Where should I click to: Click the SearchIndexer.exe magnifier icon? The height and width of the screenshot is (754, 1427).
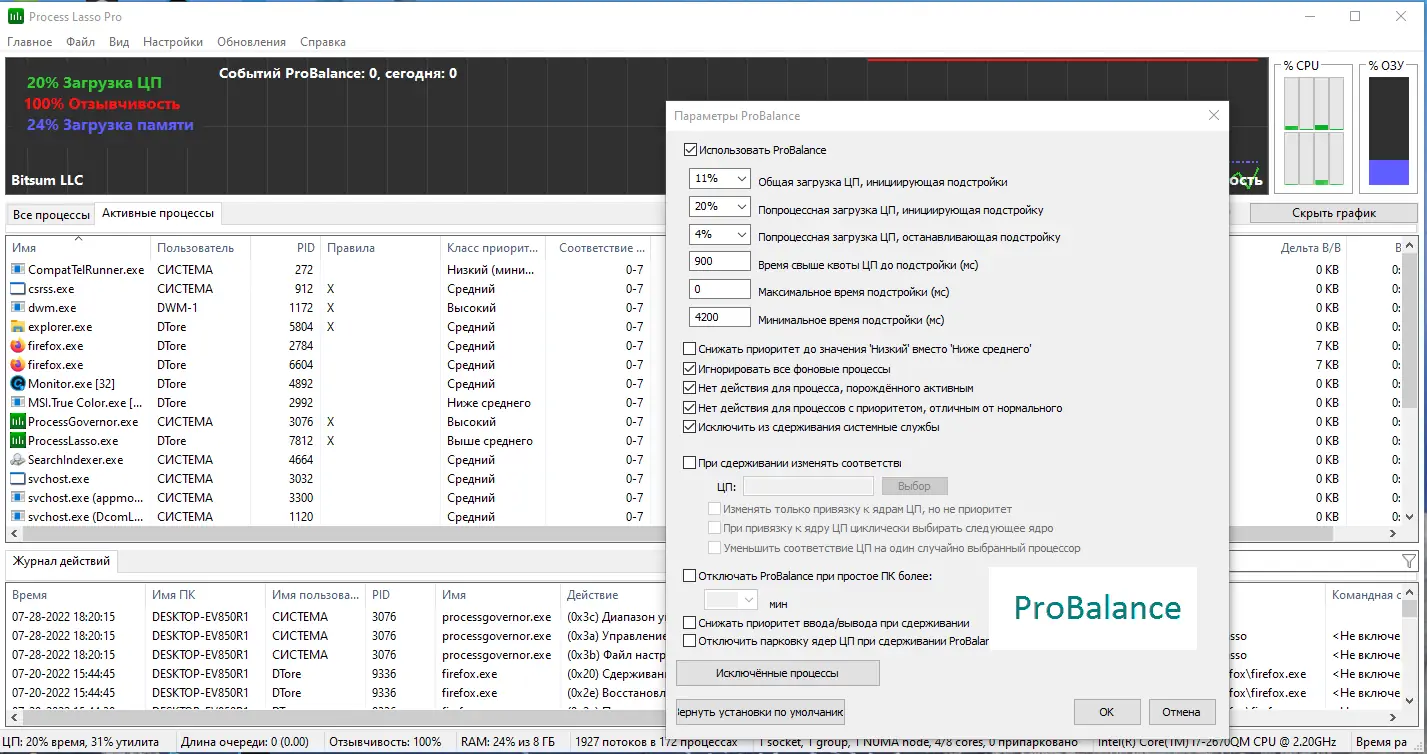point(18,460)
